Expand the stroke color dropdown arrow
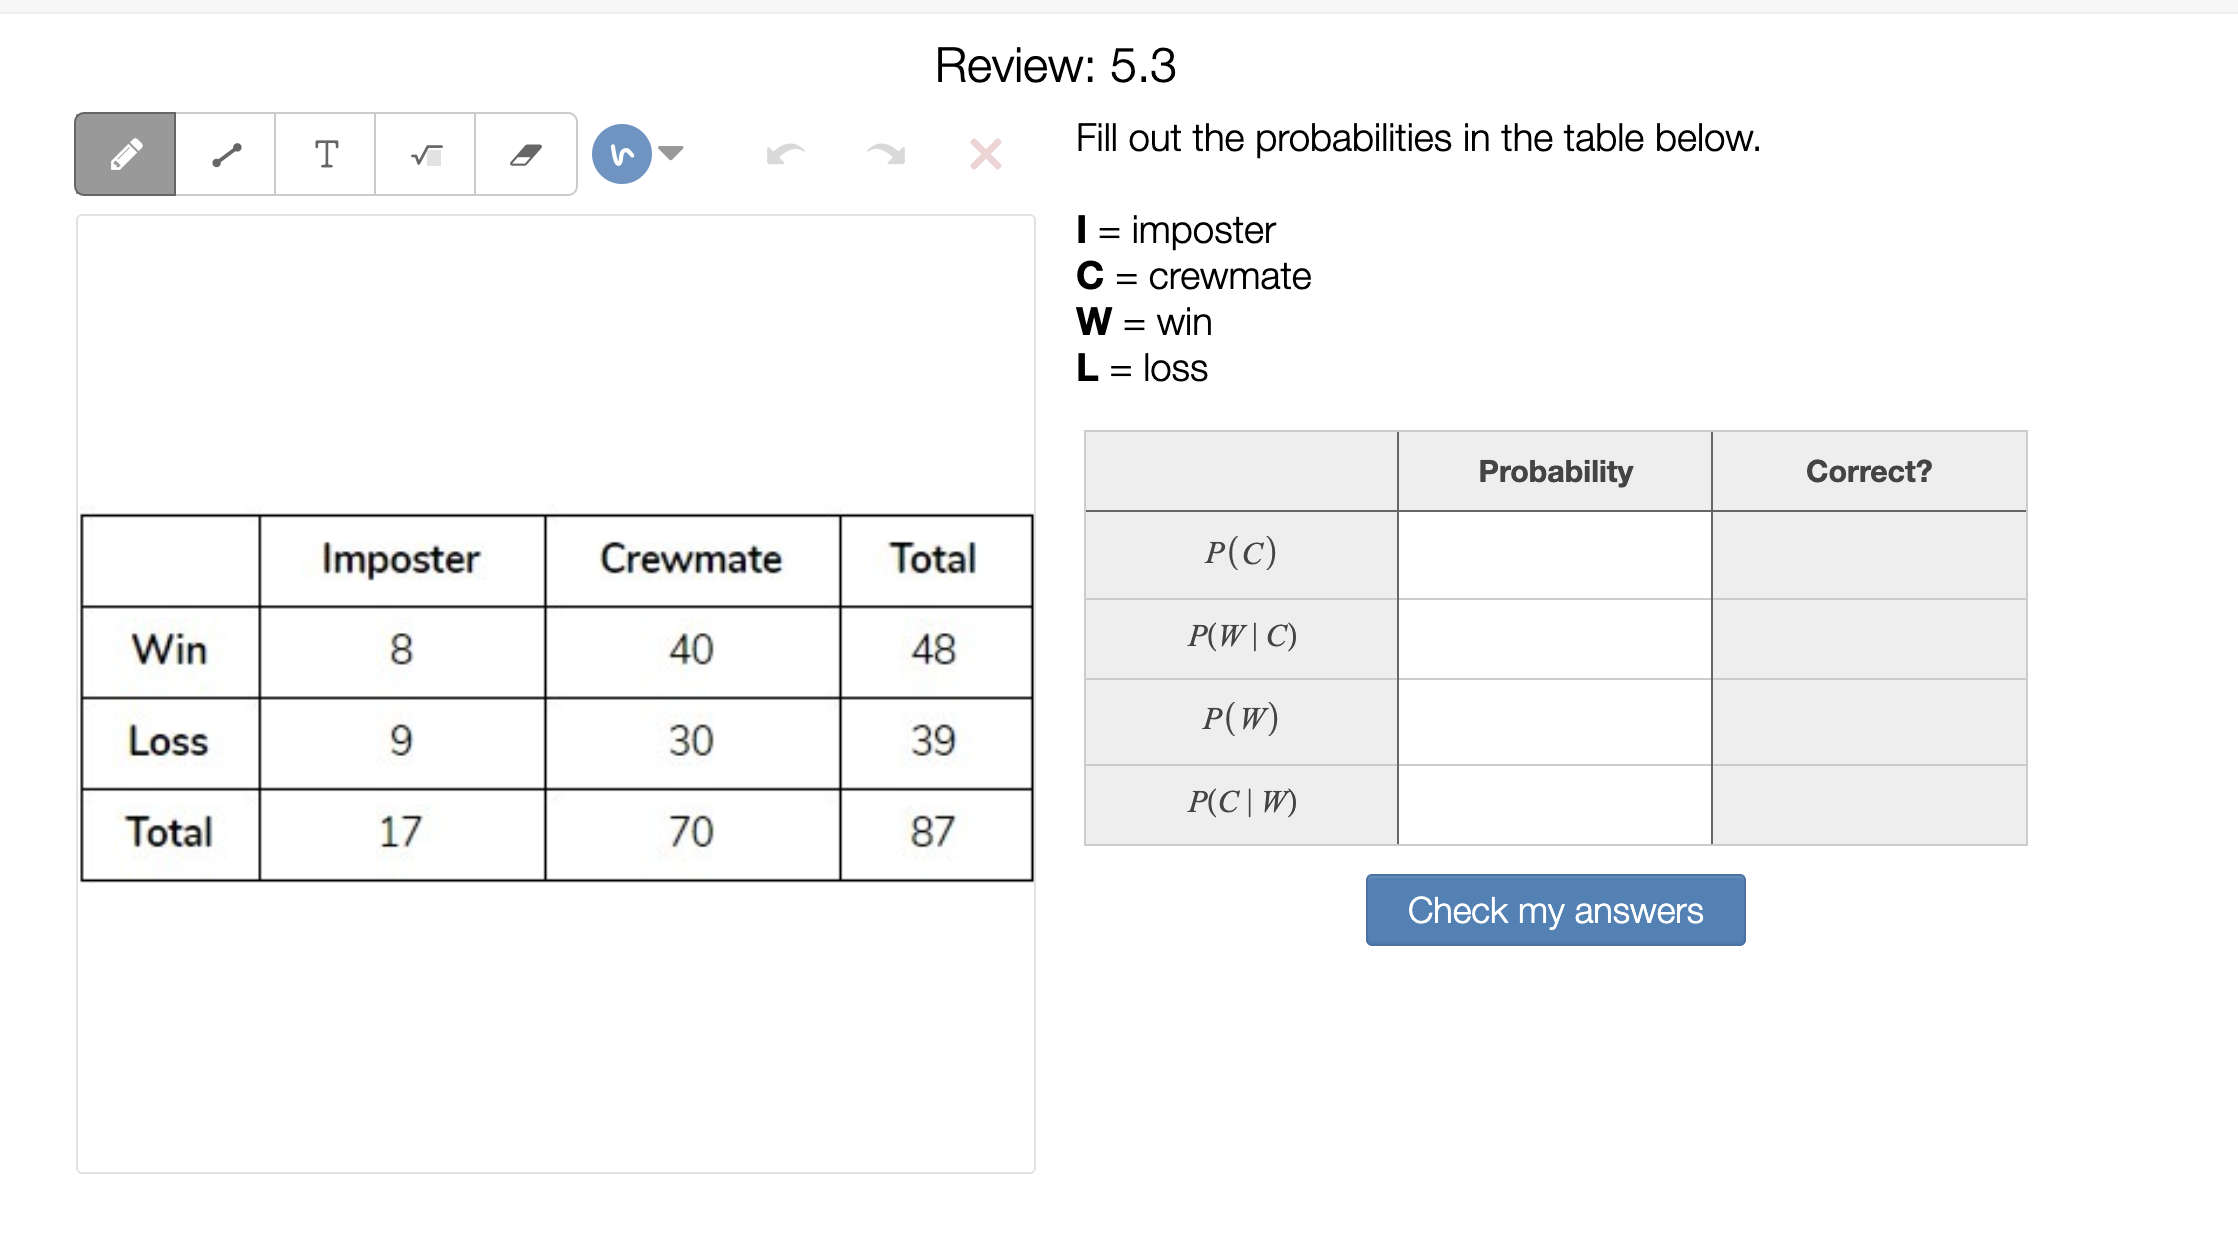The image size is (2238, 1252). click(672, 153)
